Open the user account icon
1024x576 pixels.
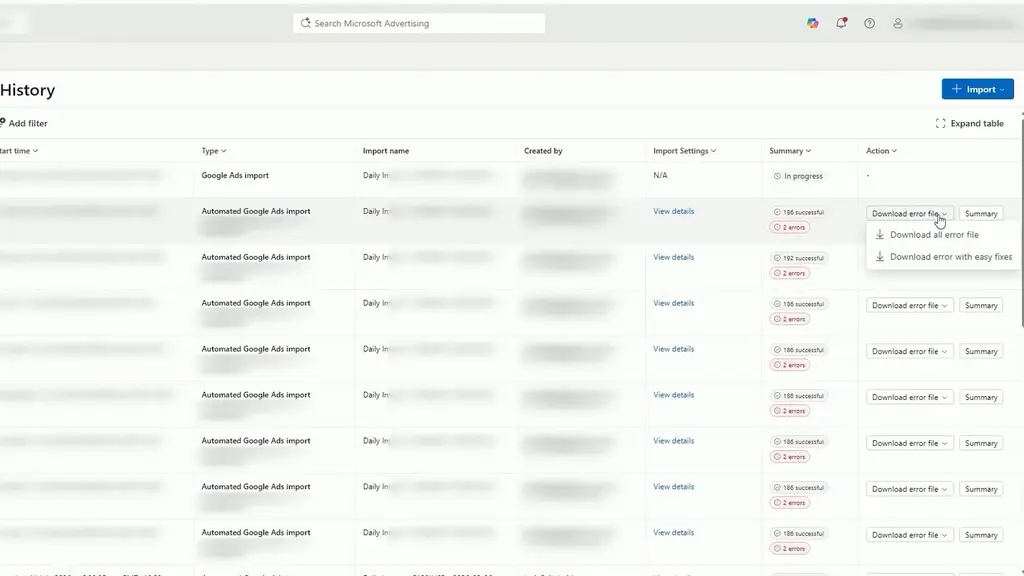(898, 24)
